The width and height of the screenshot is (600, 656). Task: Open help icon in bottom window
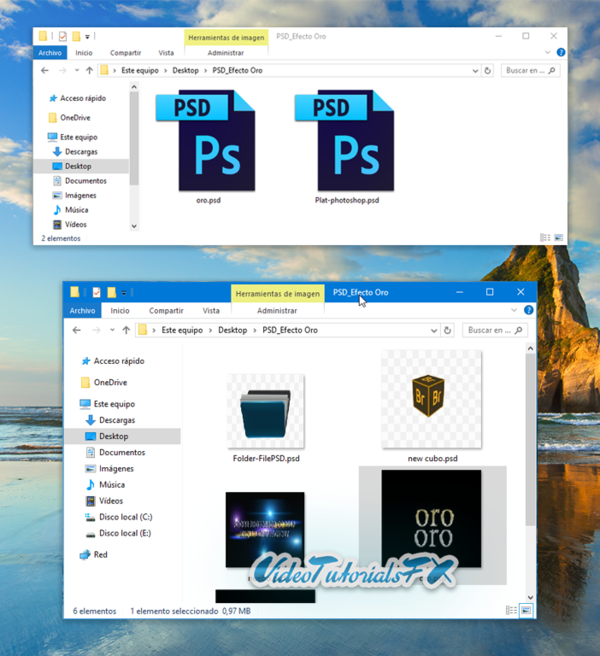[x=528, y=310]
